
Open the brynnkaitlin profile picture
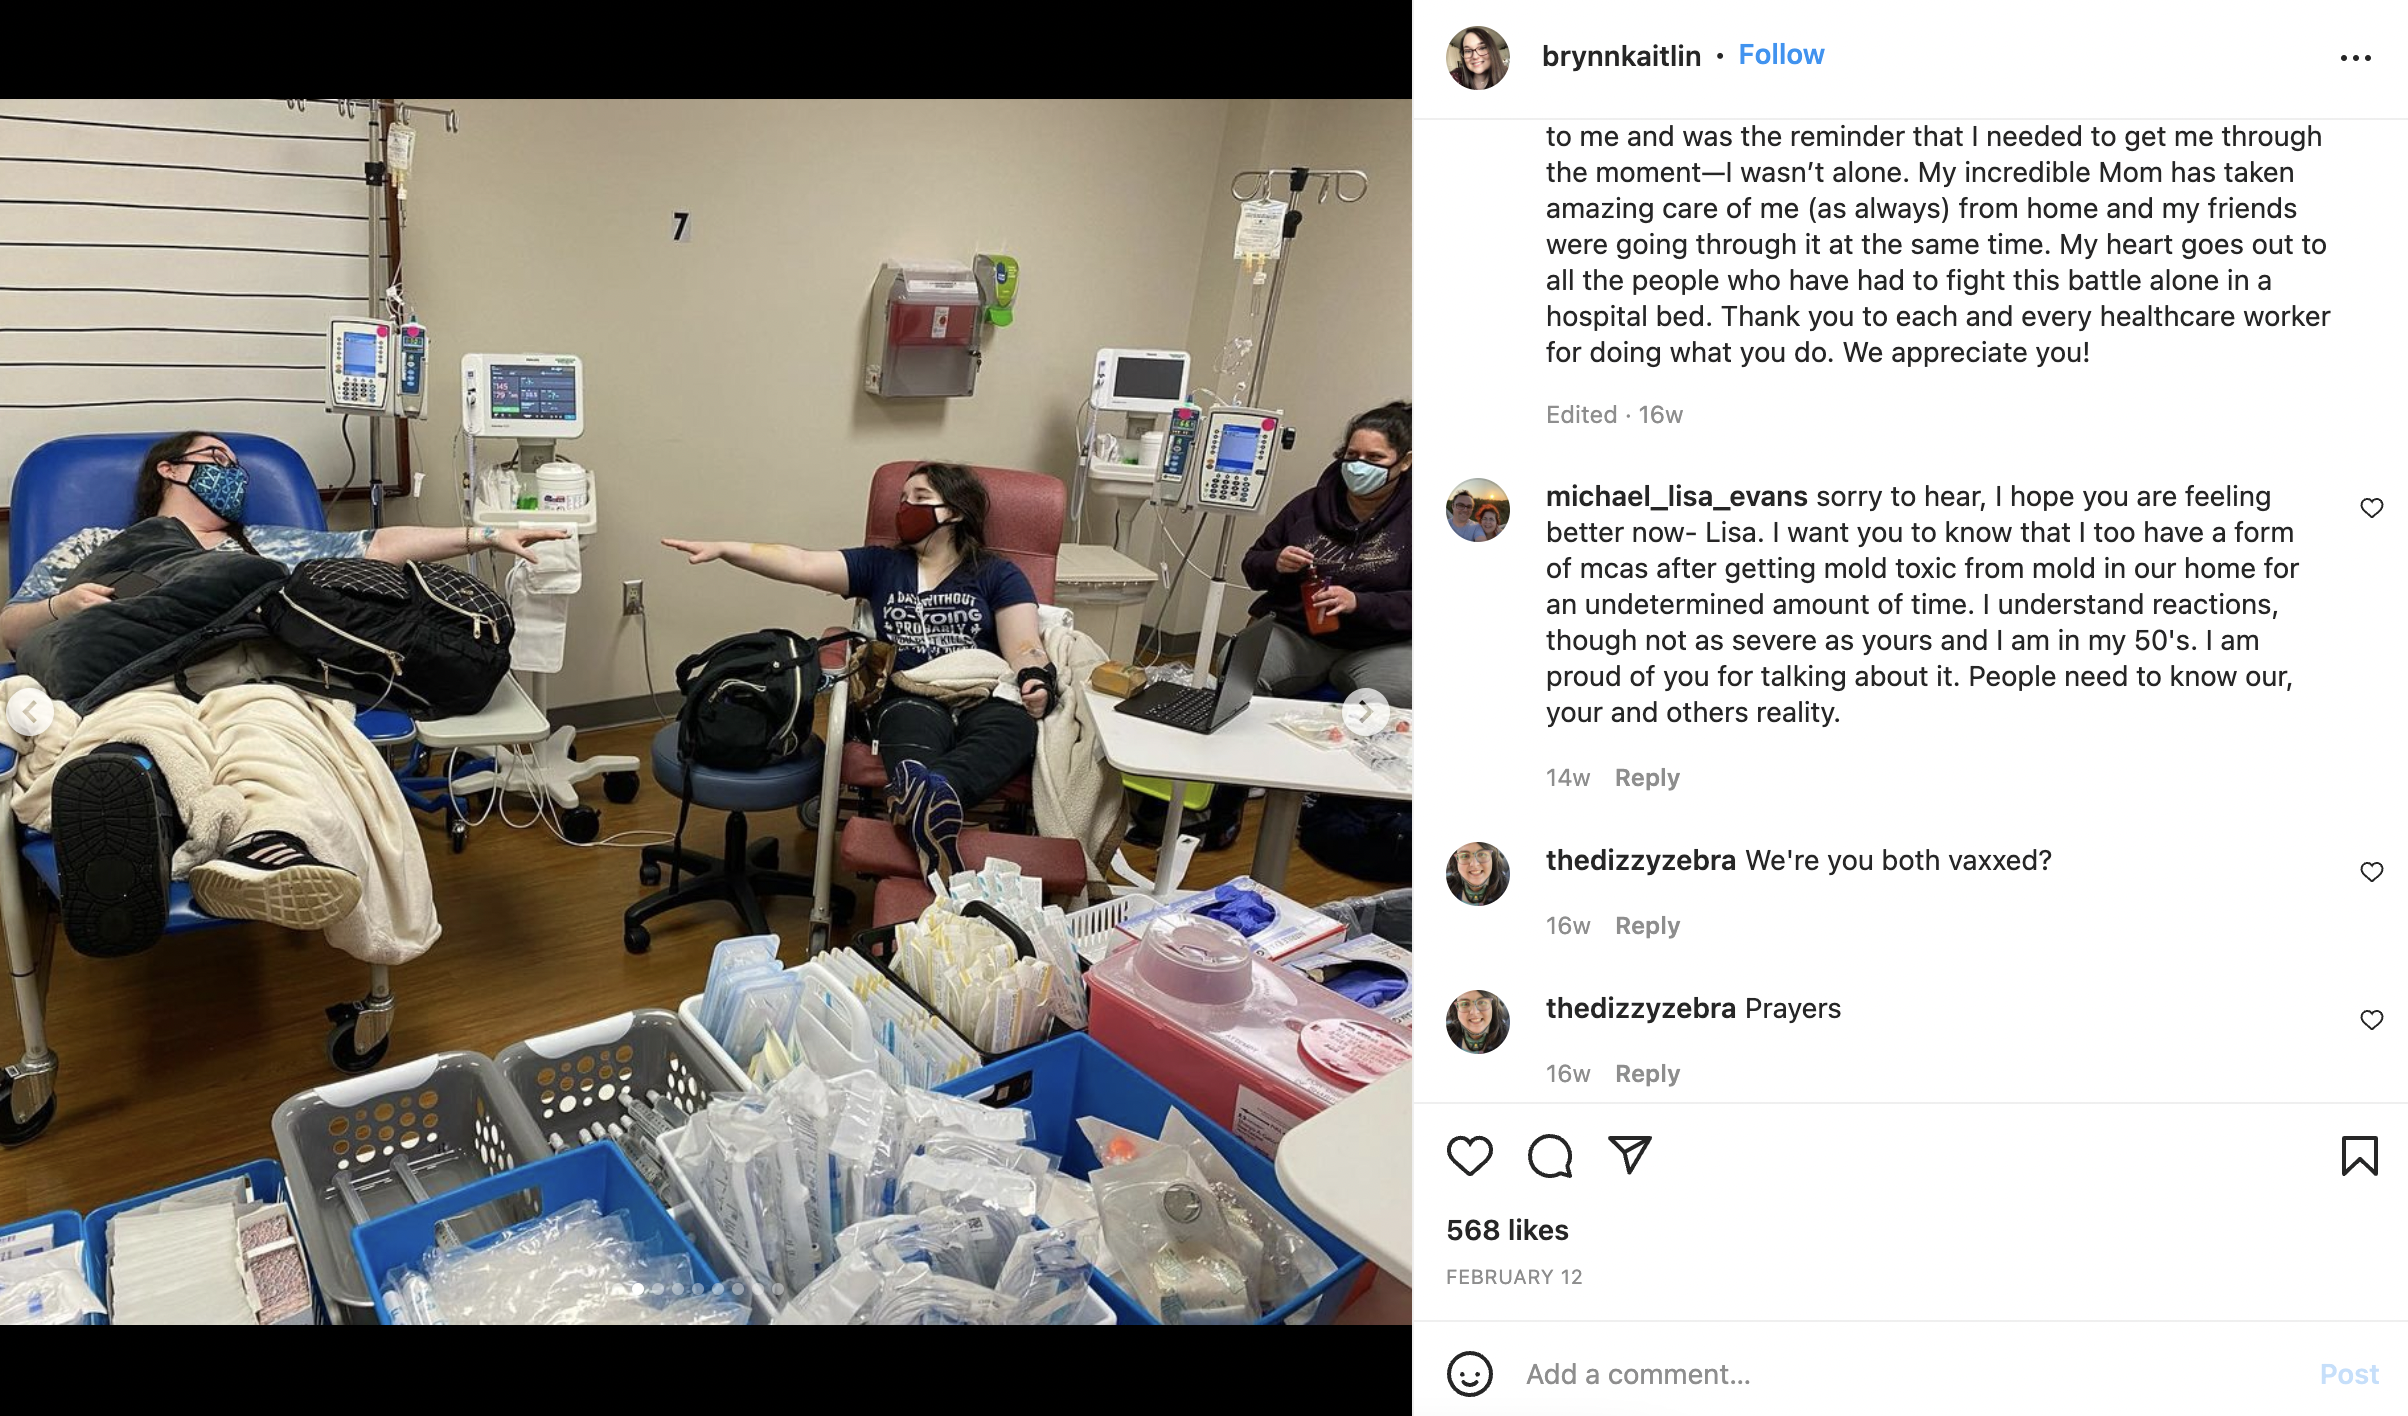(x=1477, y=58)
